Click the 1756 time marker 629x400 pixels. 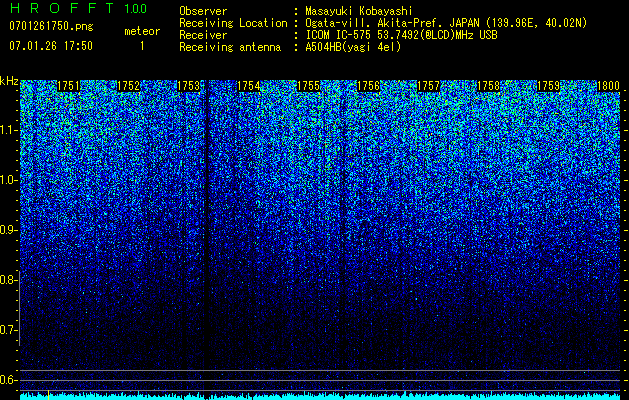coord(368,86)
